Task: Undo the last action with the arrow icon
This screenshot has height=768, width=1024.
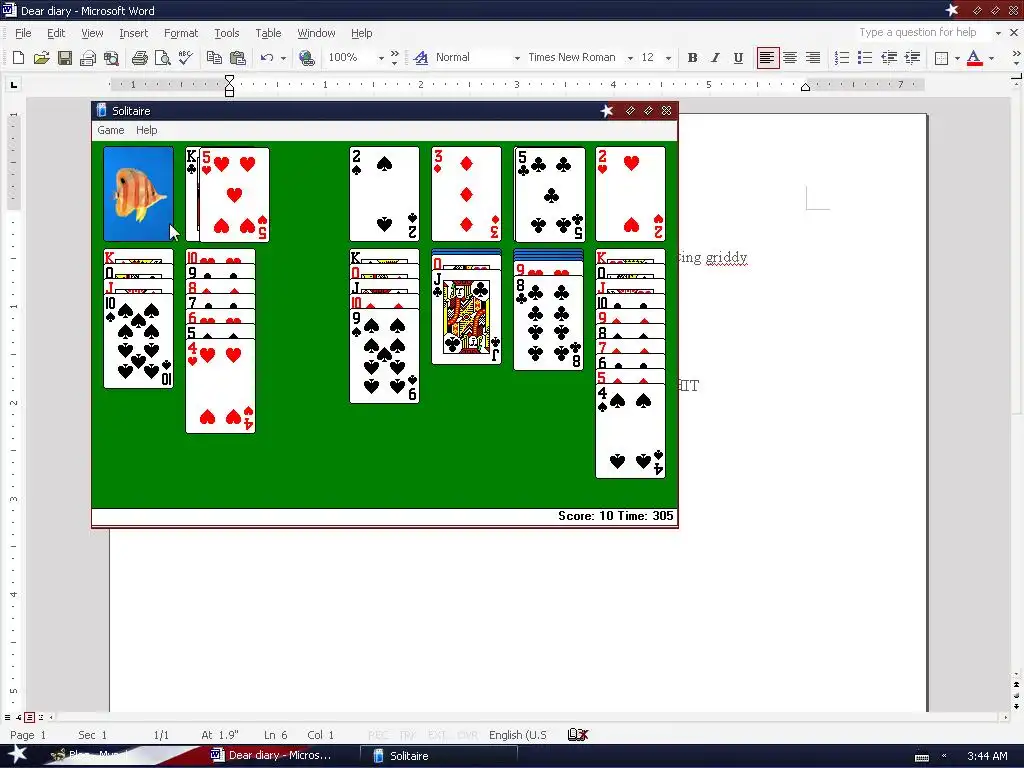Action: pos(266,58)
